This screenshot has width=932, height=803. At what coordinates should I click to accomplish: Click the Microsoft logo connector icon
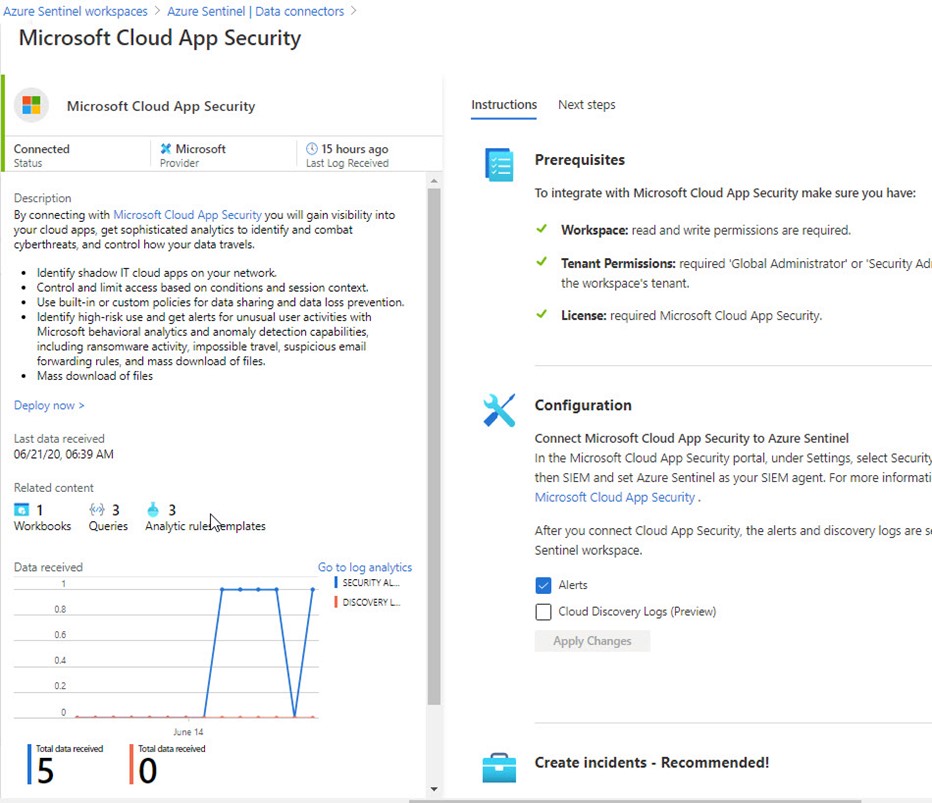pyautogui.click(x=31, y=106)
